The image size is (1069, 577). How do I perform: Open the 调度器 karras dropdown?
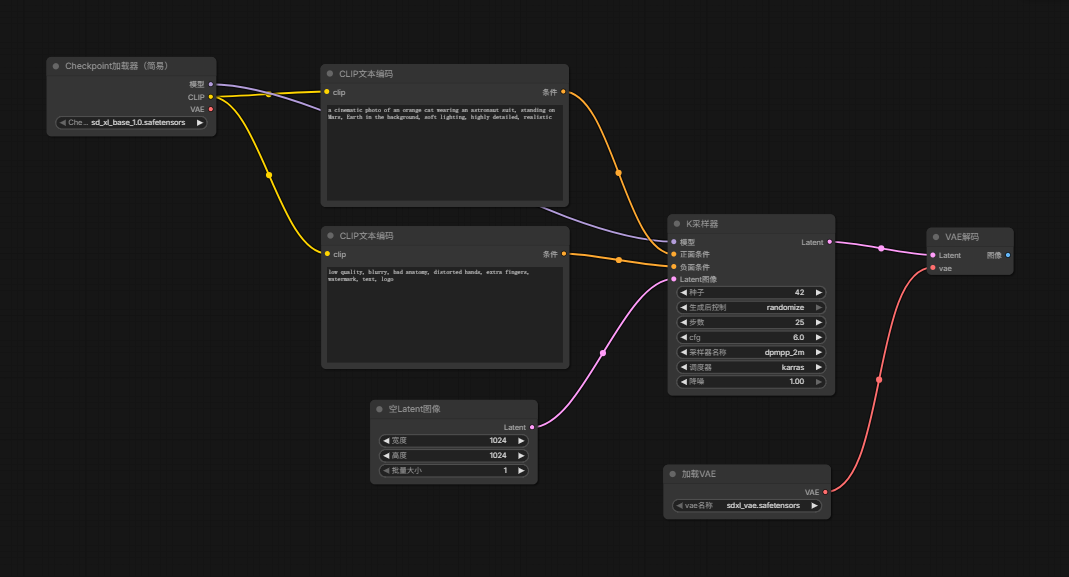(751, 367)
